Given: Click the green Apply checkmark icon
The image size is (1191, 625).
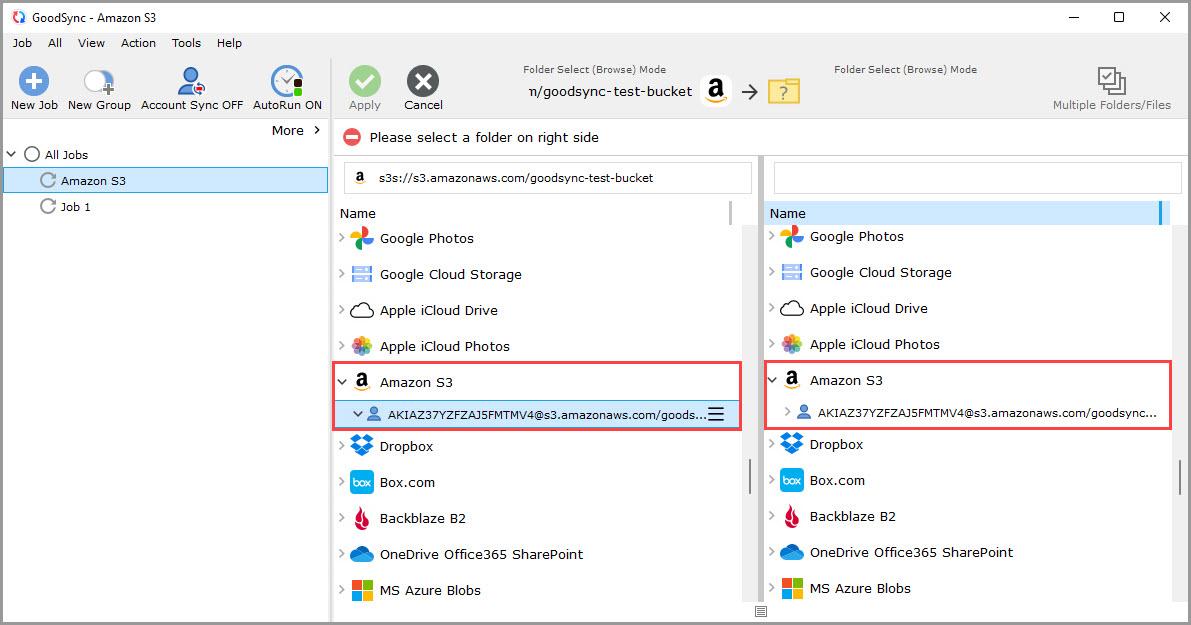Looking at the screenshot, I should pyautogui.click(x=365, y=82).
